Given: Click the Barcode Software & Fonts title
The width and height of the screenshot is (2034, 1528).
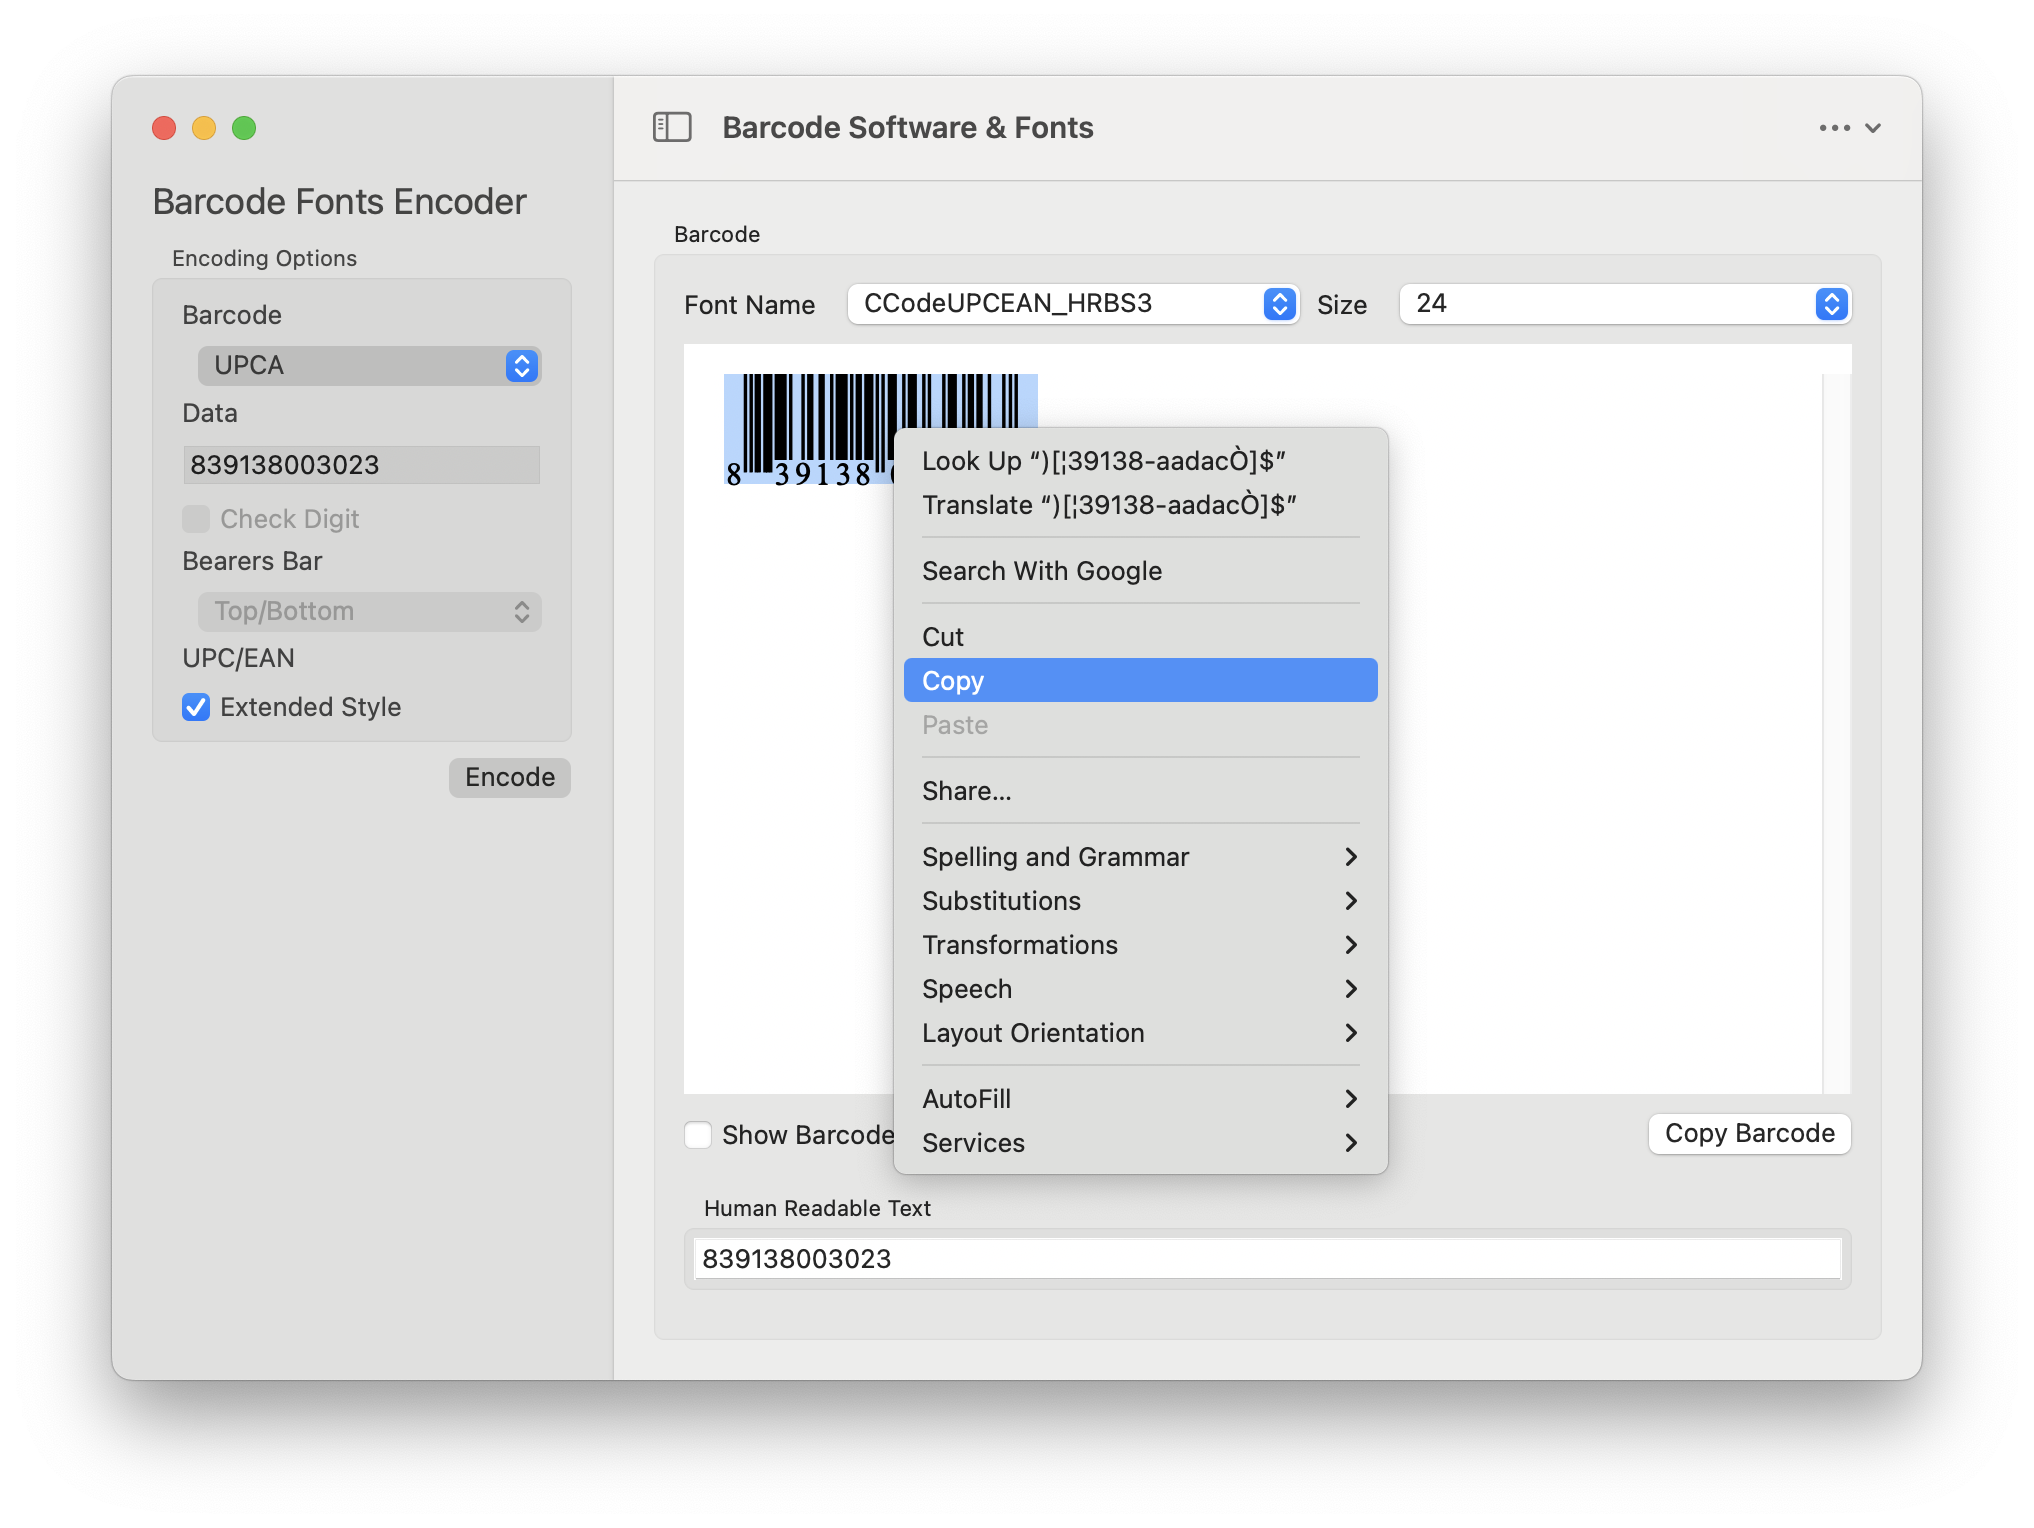Looking at the screenshot, I should 907,128.
